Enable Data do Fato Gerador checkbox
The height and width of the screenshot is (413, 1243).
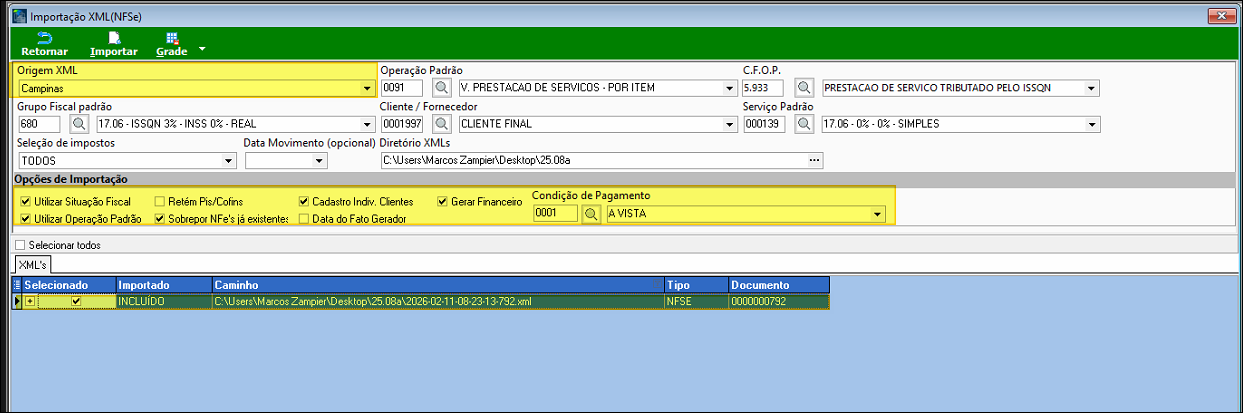pyautogui.click(x=304, y=218)
